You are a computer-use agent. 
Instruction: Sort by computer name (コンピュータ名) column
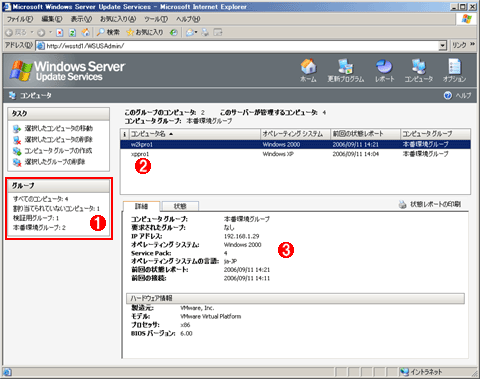point(195,134)
